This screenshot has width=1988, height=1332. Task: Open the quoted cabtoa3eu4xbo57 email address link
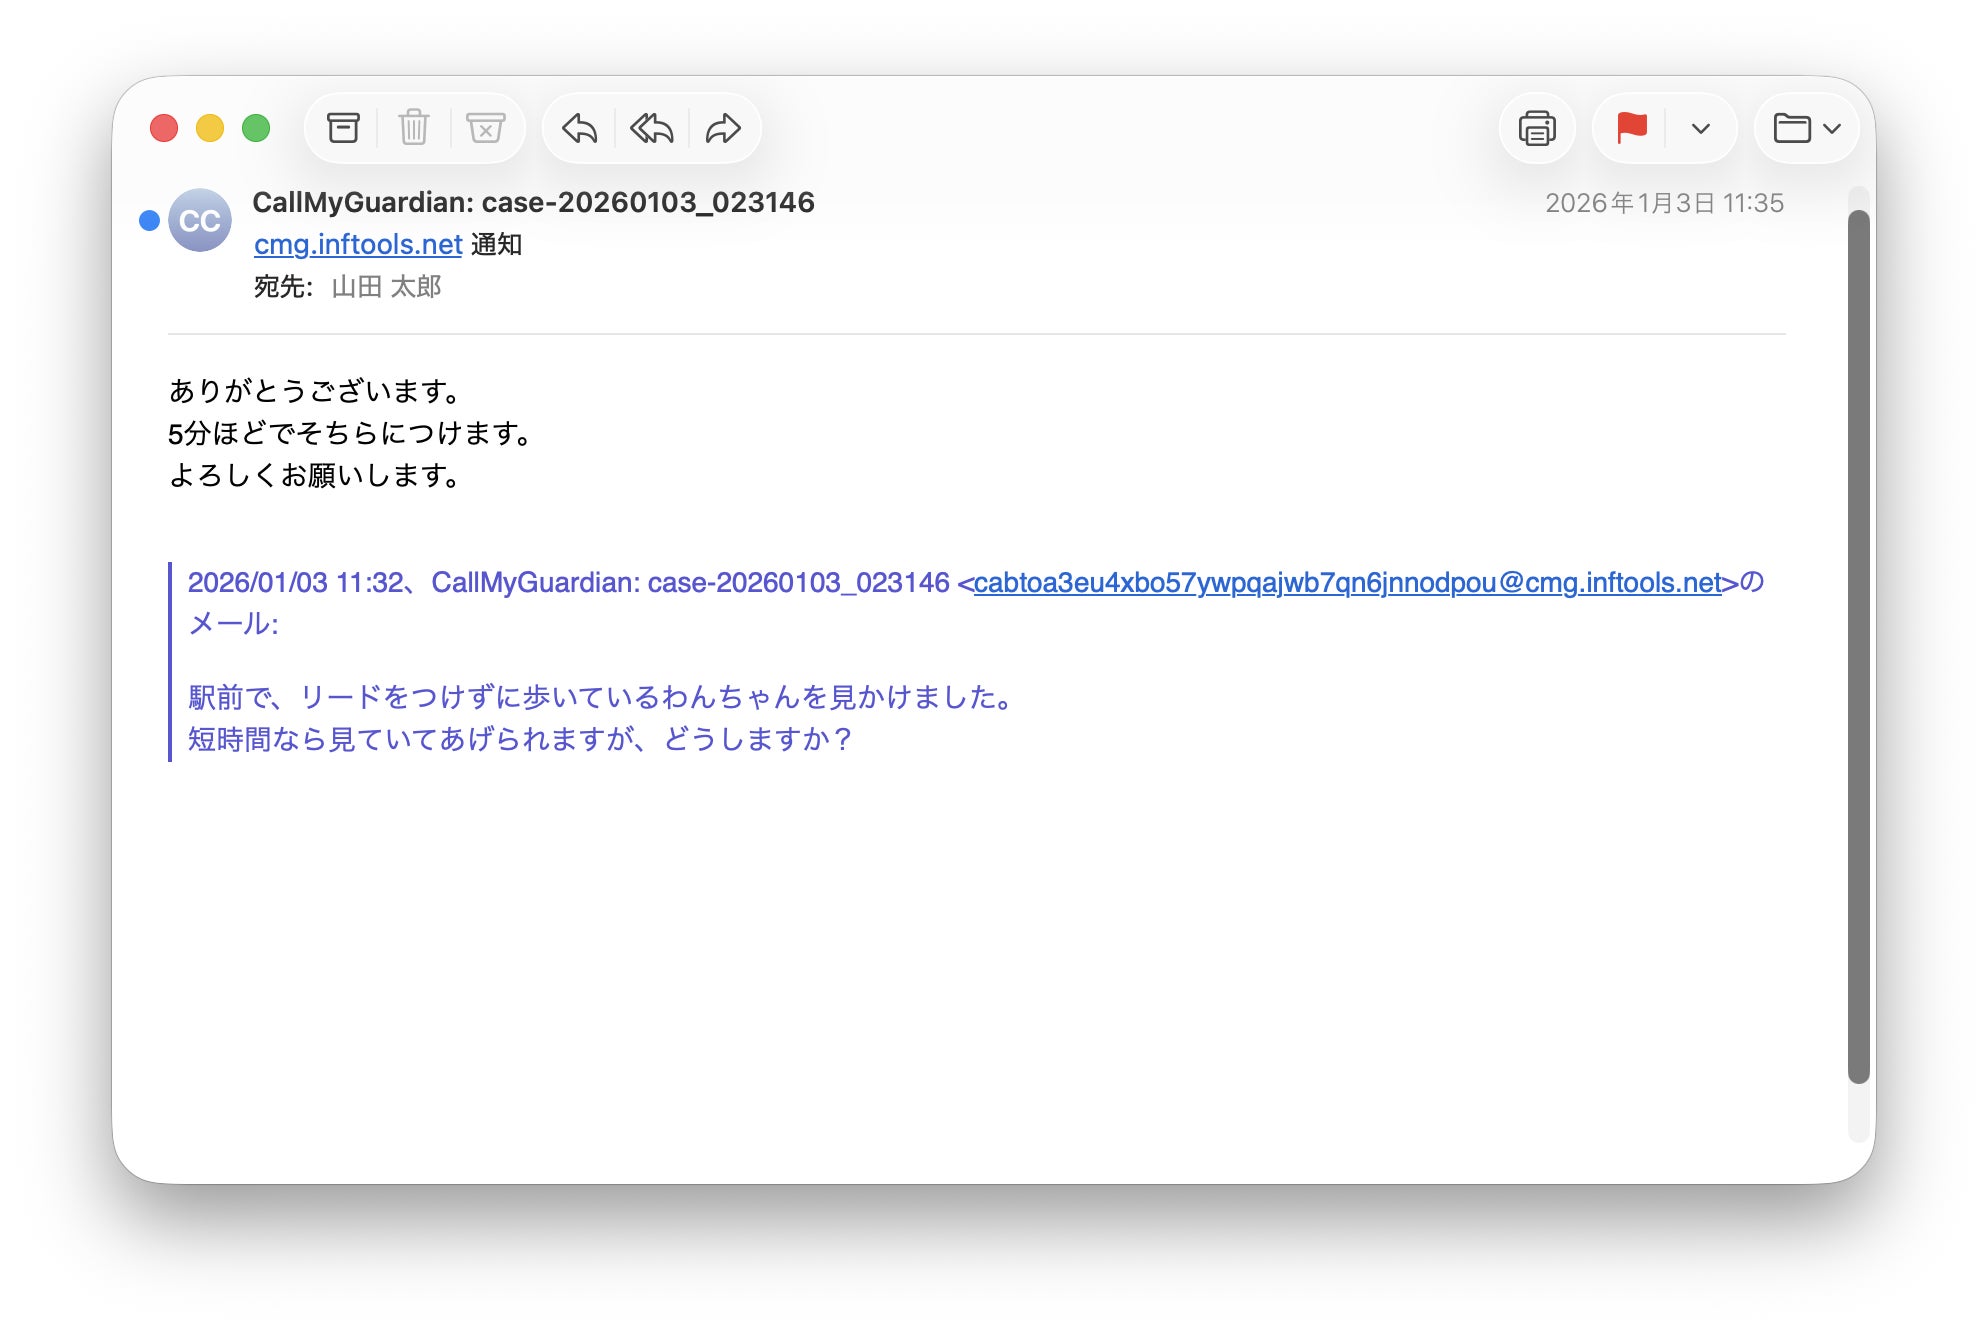pos(1347,582)
